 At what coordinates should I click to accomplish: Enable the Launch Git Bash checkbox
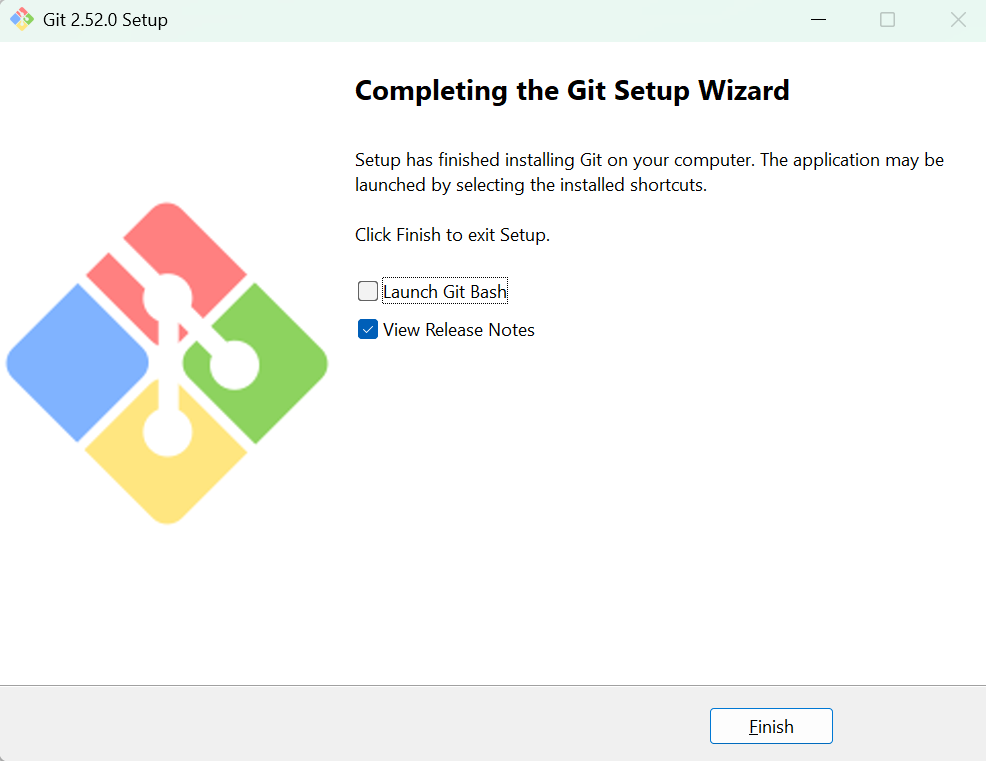point(367,290)
